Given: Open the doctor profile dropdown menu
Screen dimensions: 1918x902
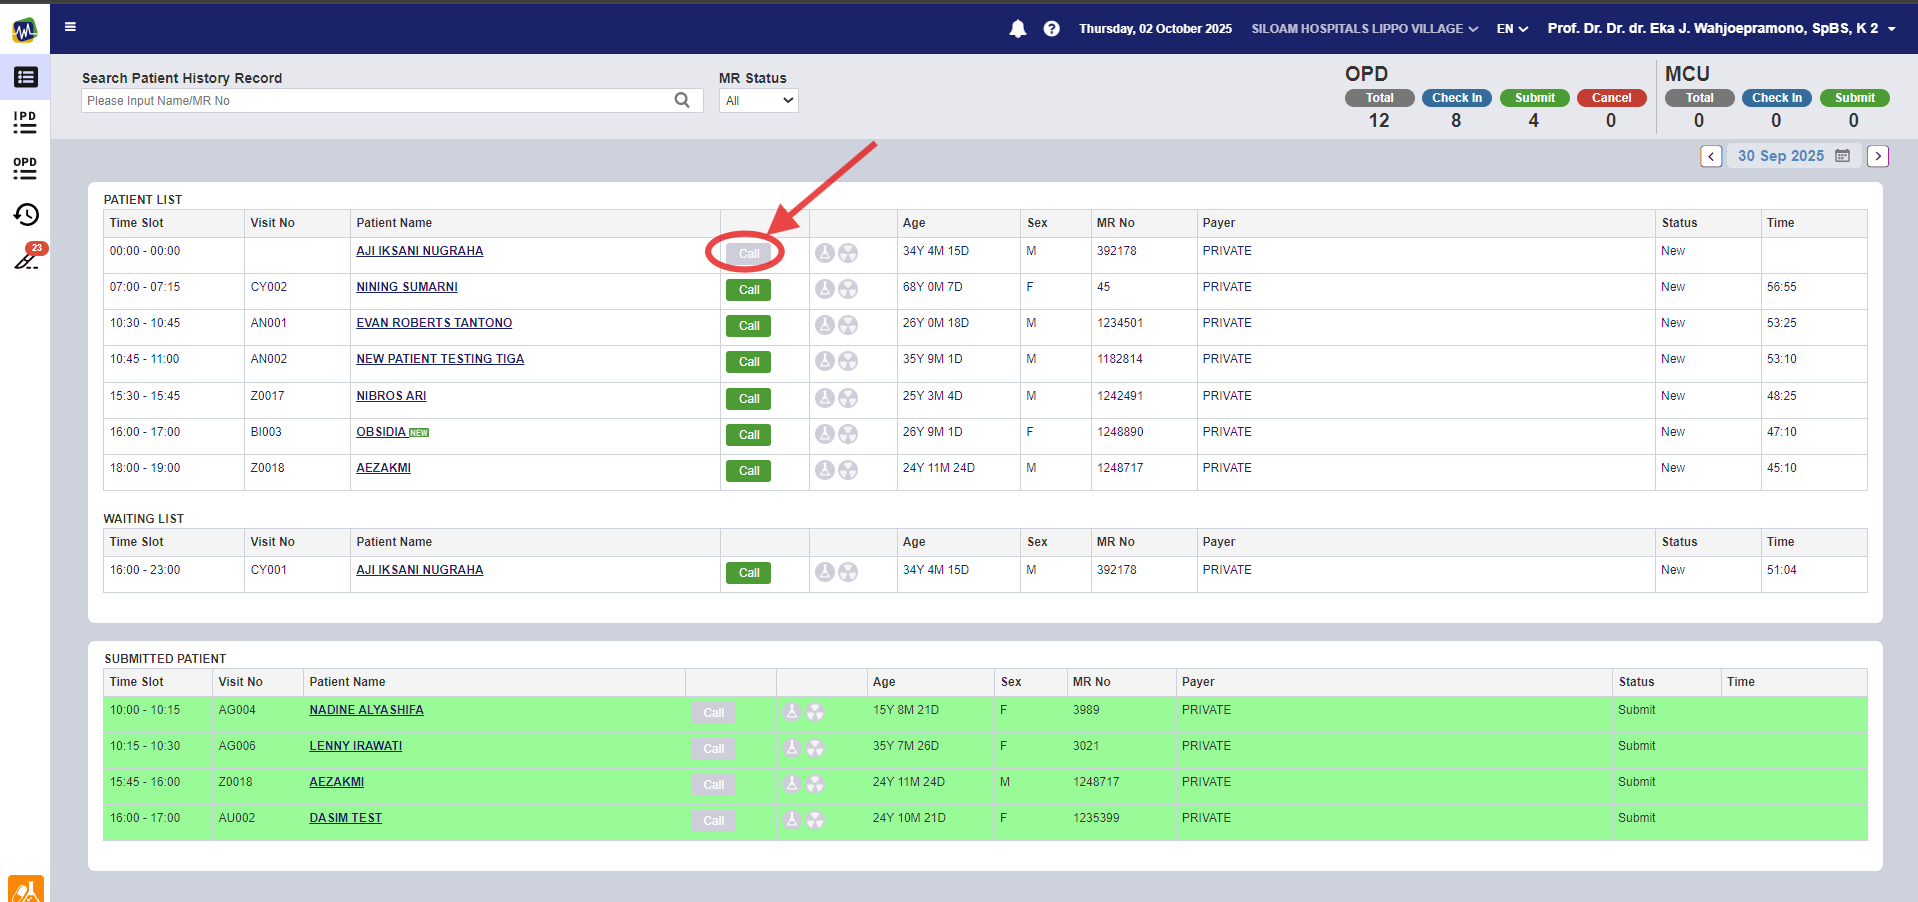Looking at the screenshot, I should [x=1720, y=28].
